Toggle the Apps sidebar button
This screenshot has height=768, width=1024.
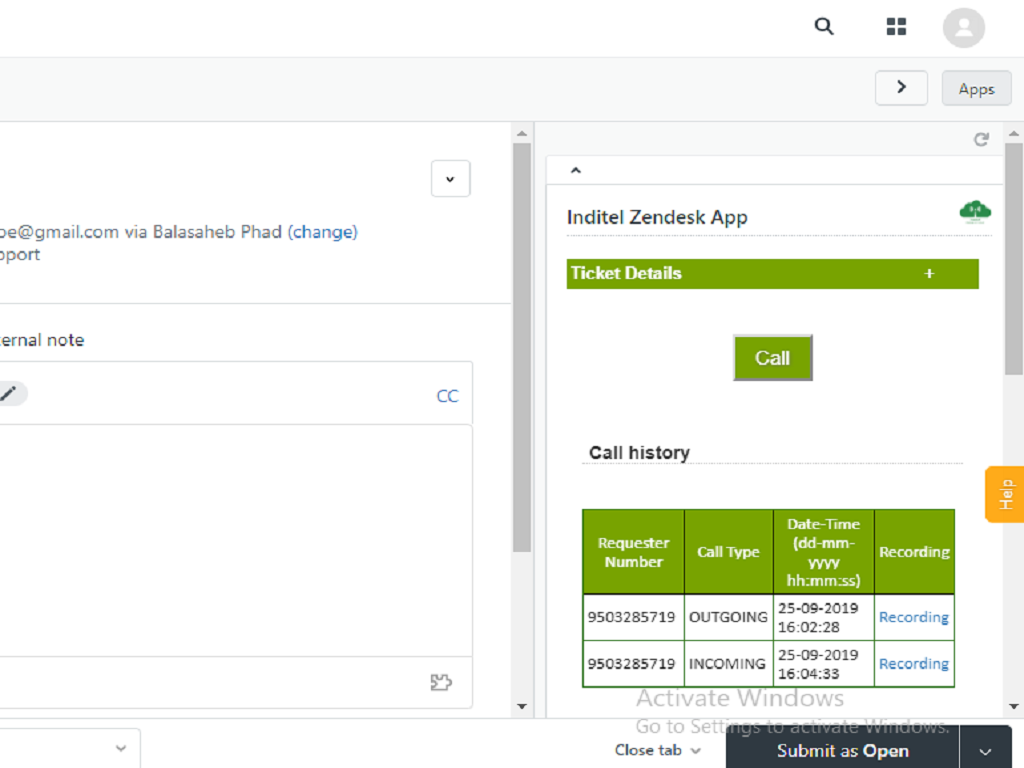point(976,89)
